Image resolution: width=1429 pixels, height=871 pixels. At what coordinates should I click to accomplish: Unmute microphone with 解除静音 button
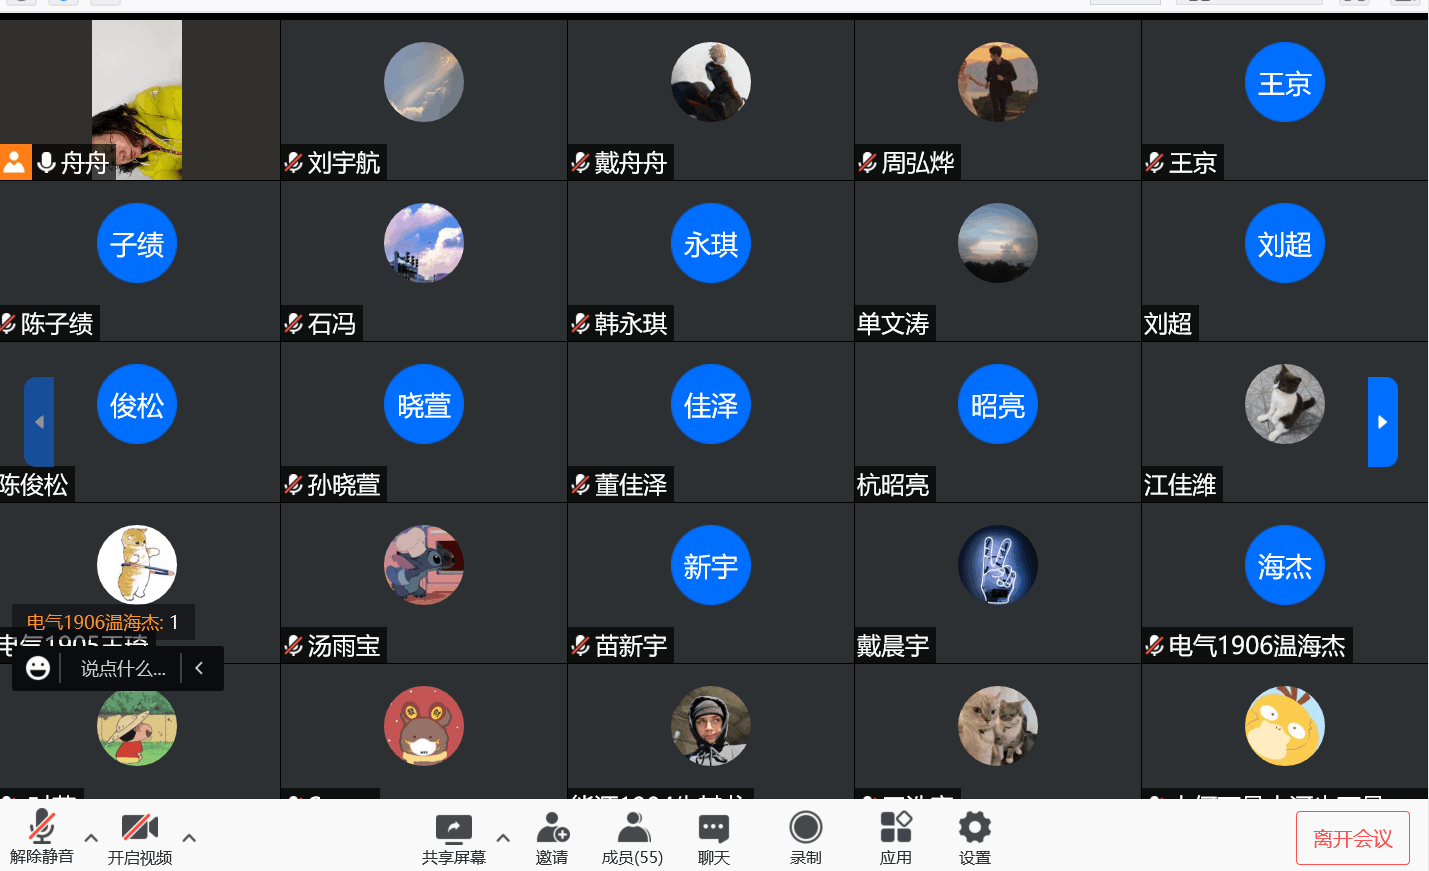click(42, 836)
